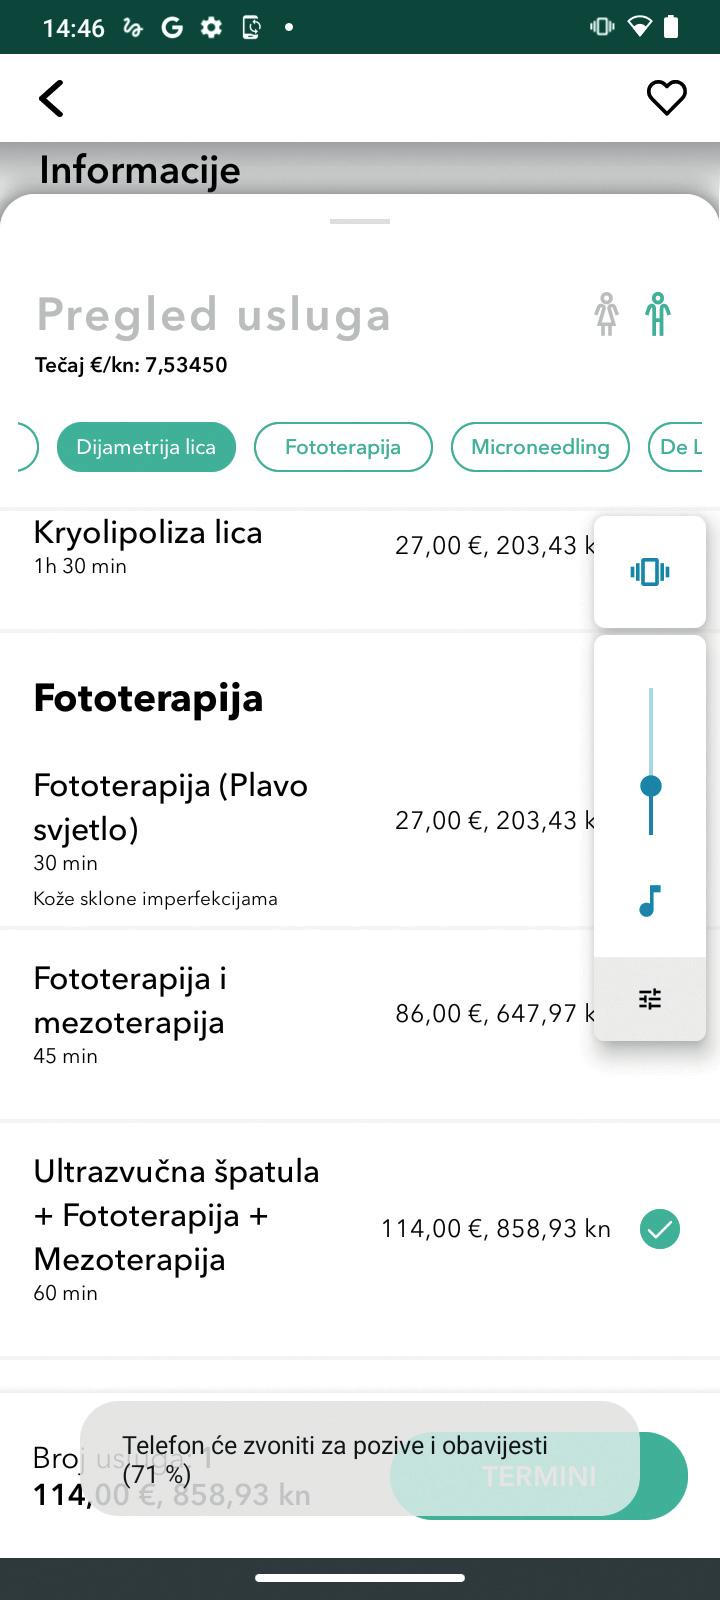Screen dimensions: 720x1600
Task: Switch to the Fototerapija tab
Action: point(343,447)
